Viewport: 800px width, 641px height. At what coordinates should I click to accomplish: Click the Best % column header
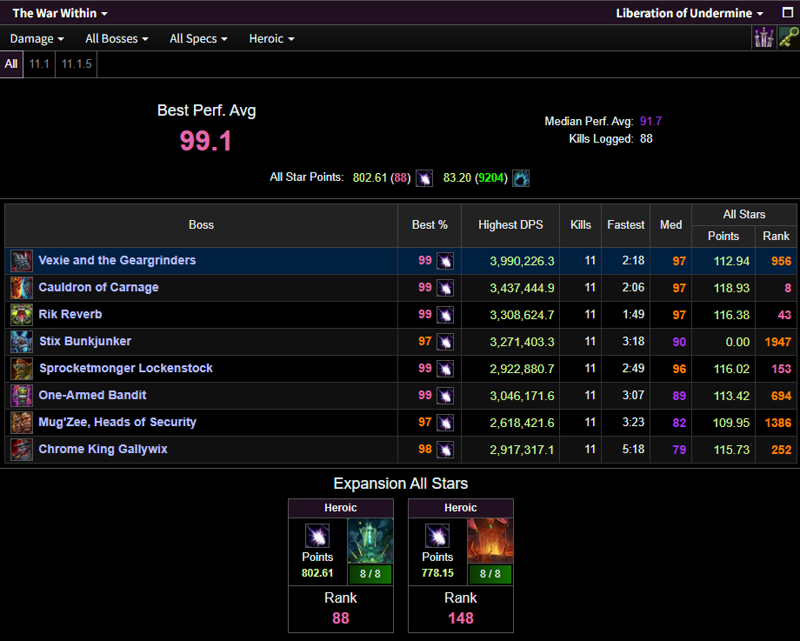430,225
